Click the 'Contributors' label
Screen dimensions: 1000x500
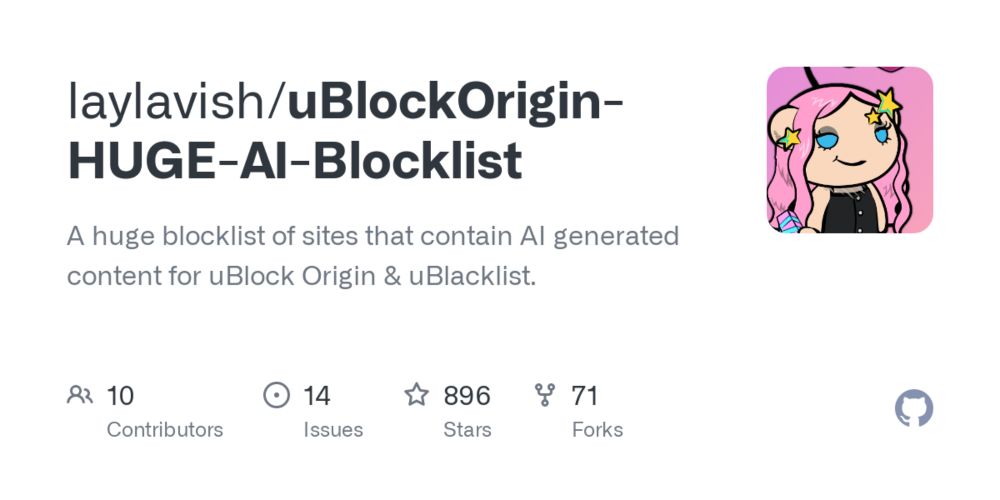[x=165, y=430]
